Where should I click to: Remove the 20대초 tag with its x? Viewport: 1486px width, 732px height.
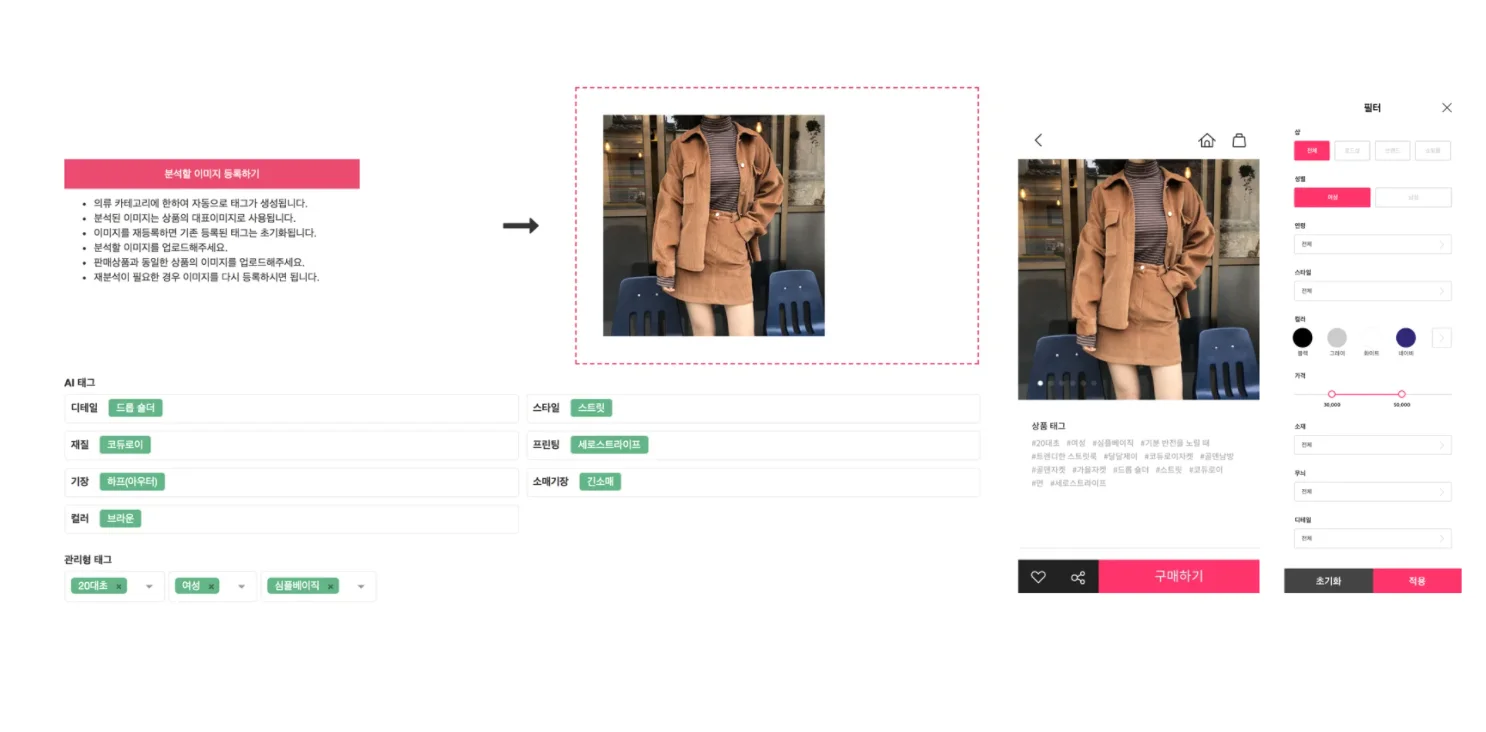[x=119, y=587]
